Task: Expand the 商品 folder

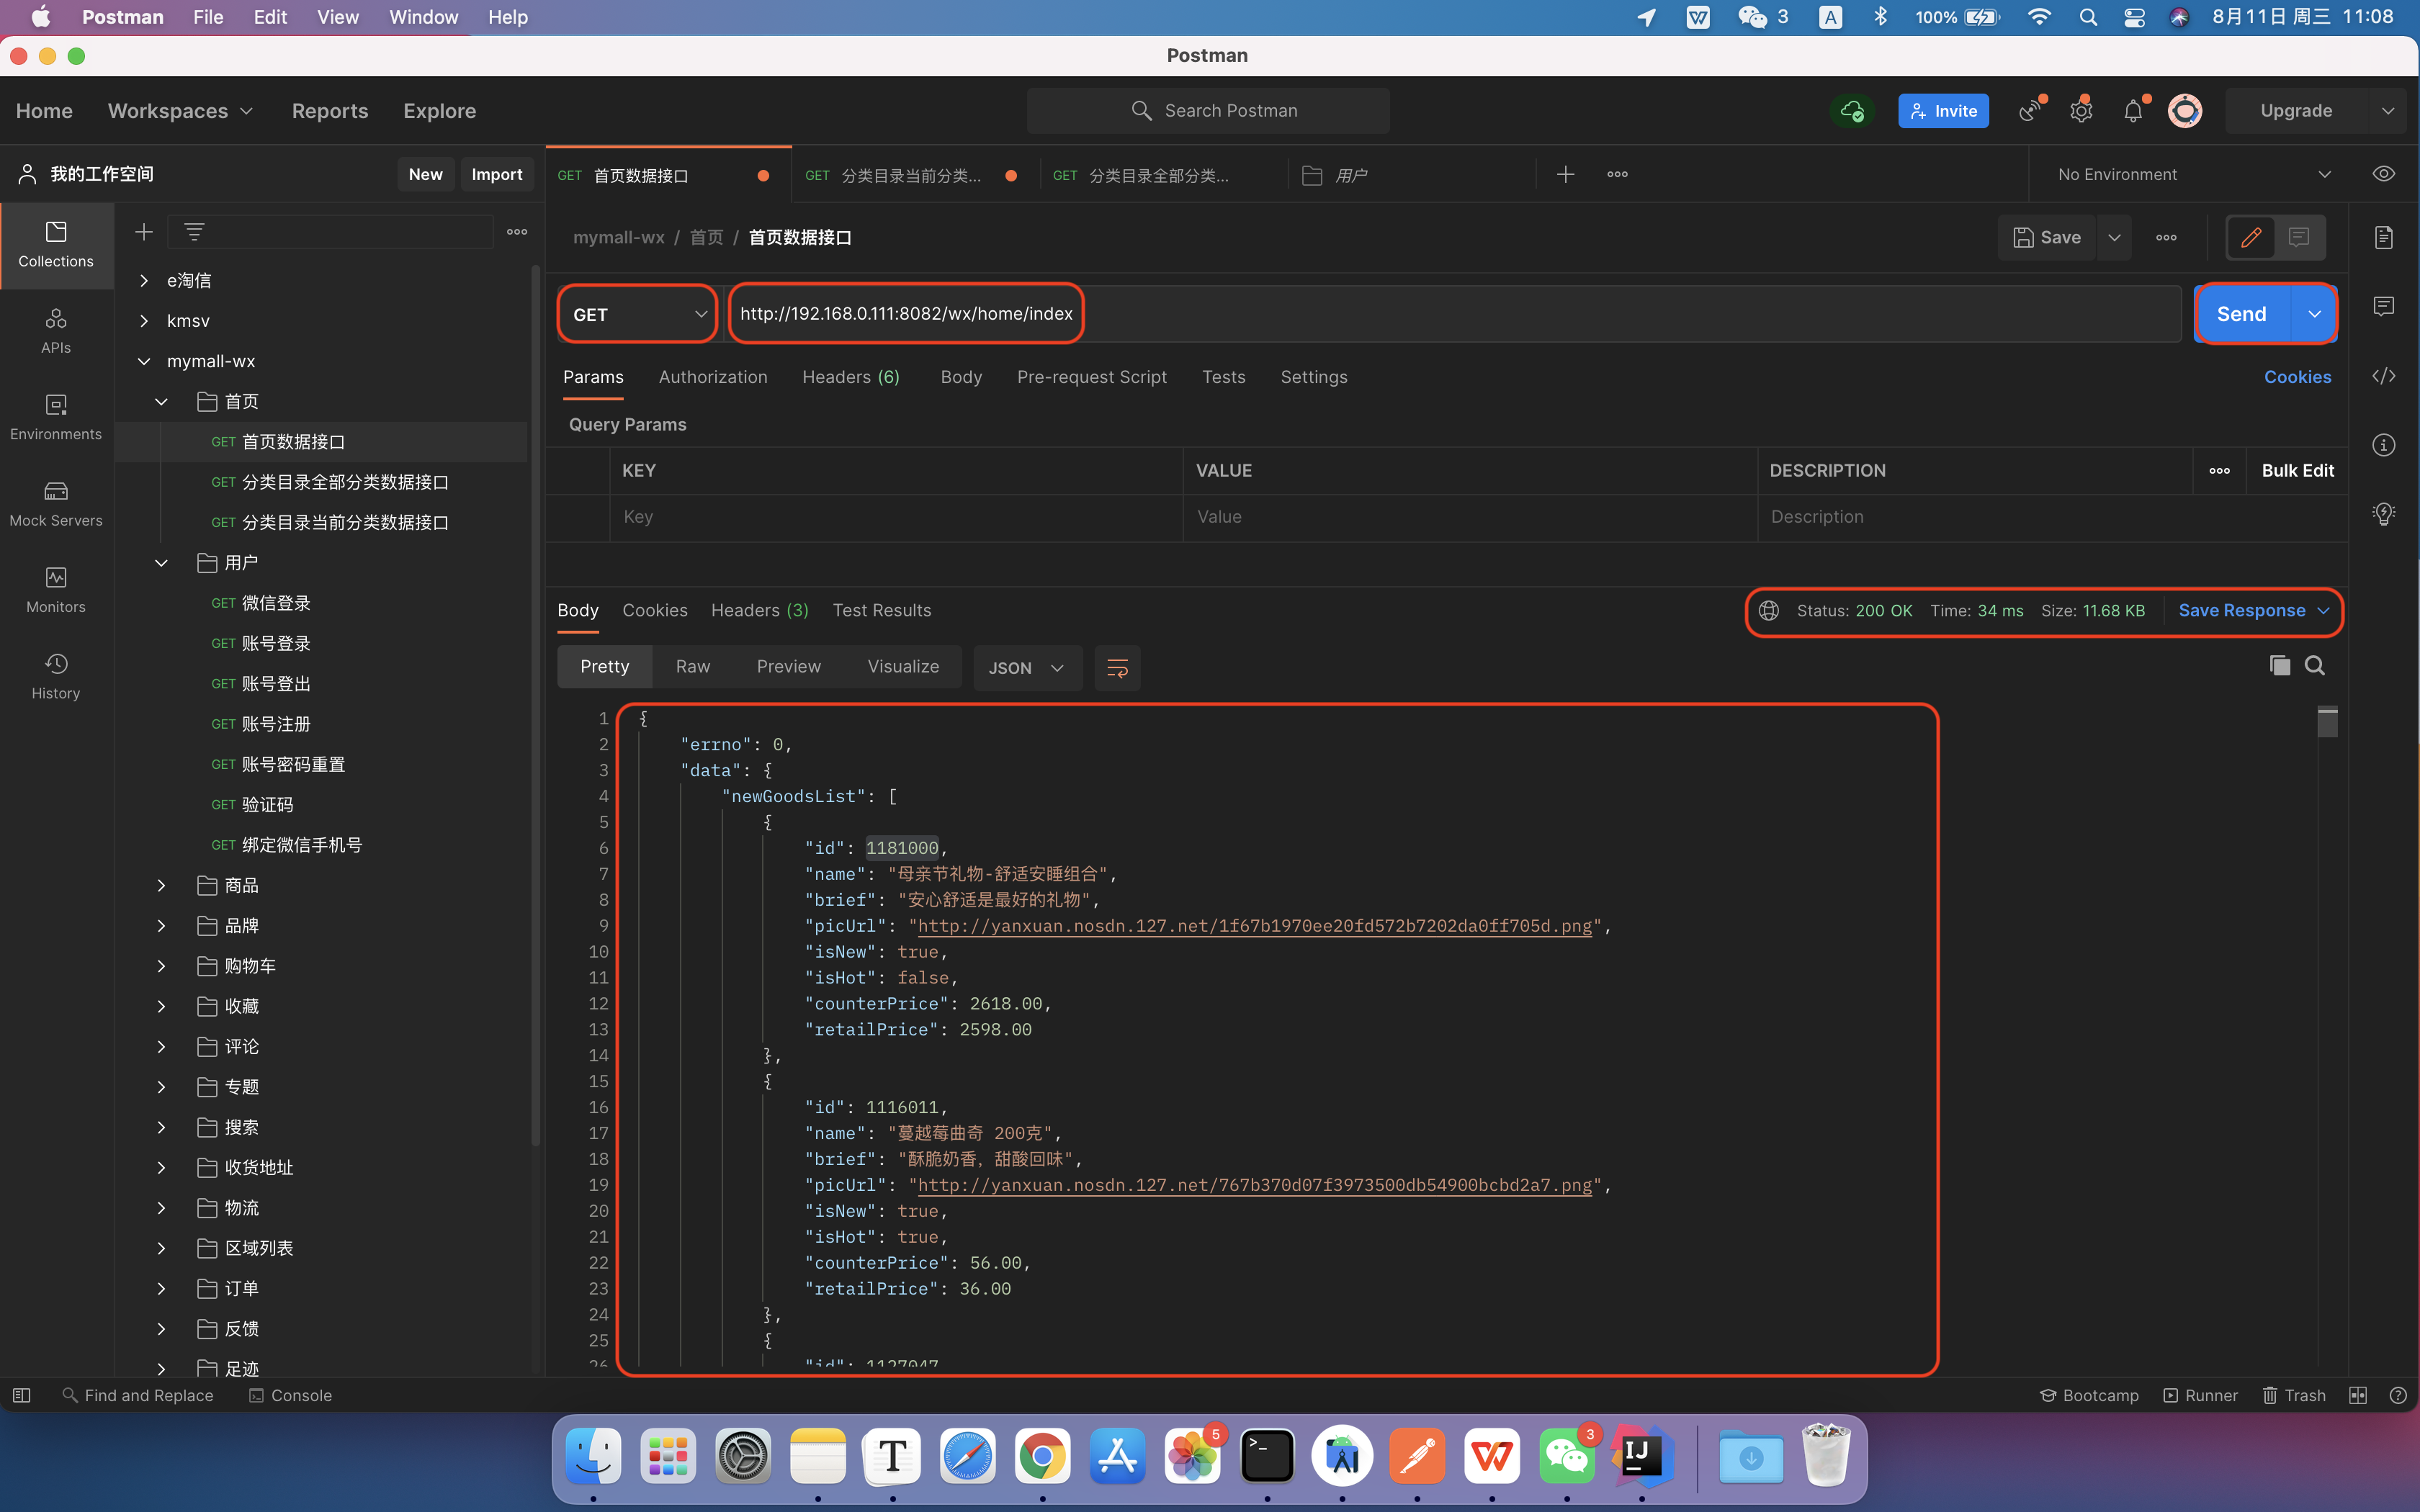Action: 161,885
